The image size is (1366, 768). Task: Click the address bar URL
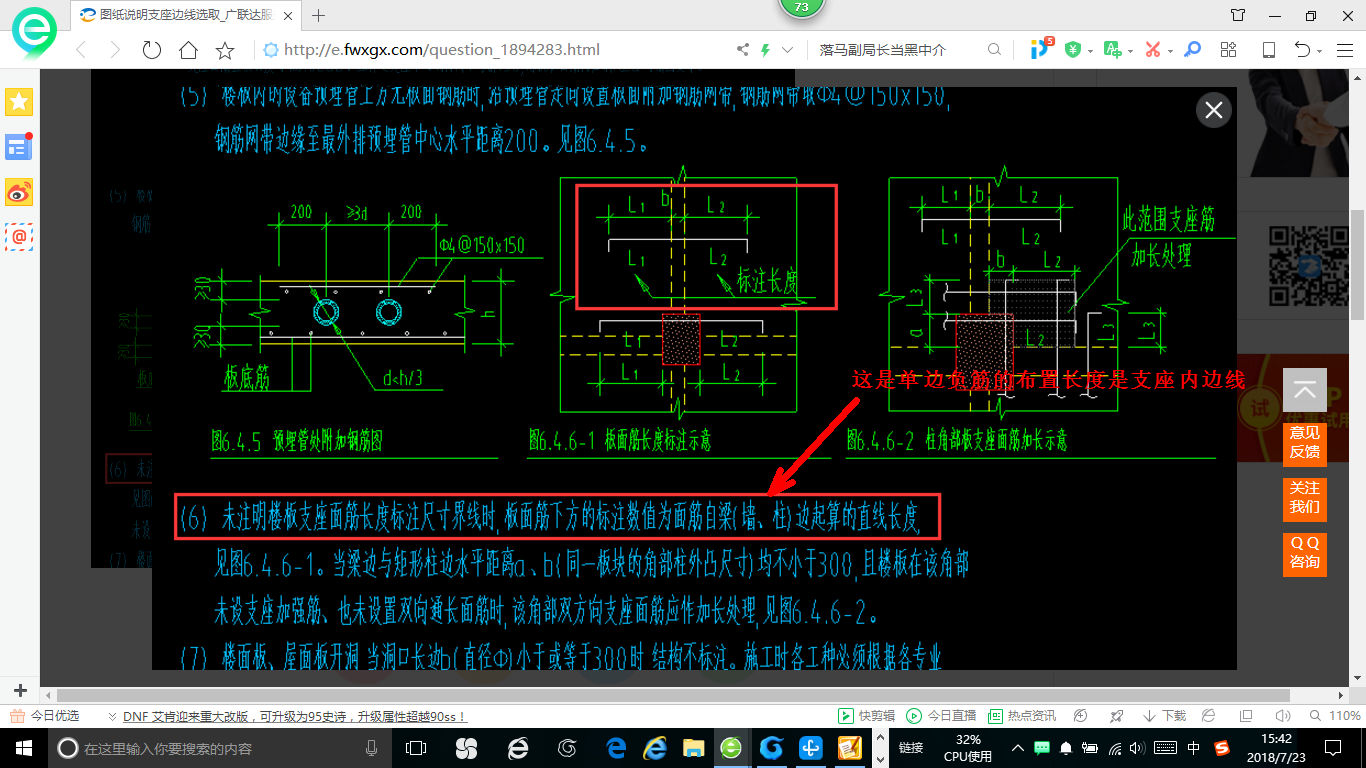click(x=441, y=50)
